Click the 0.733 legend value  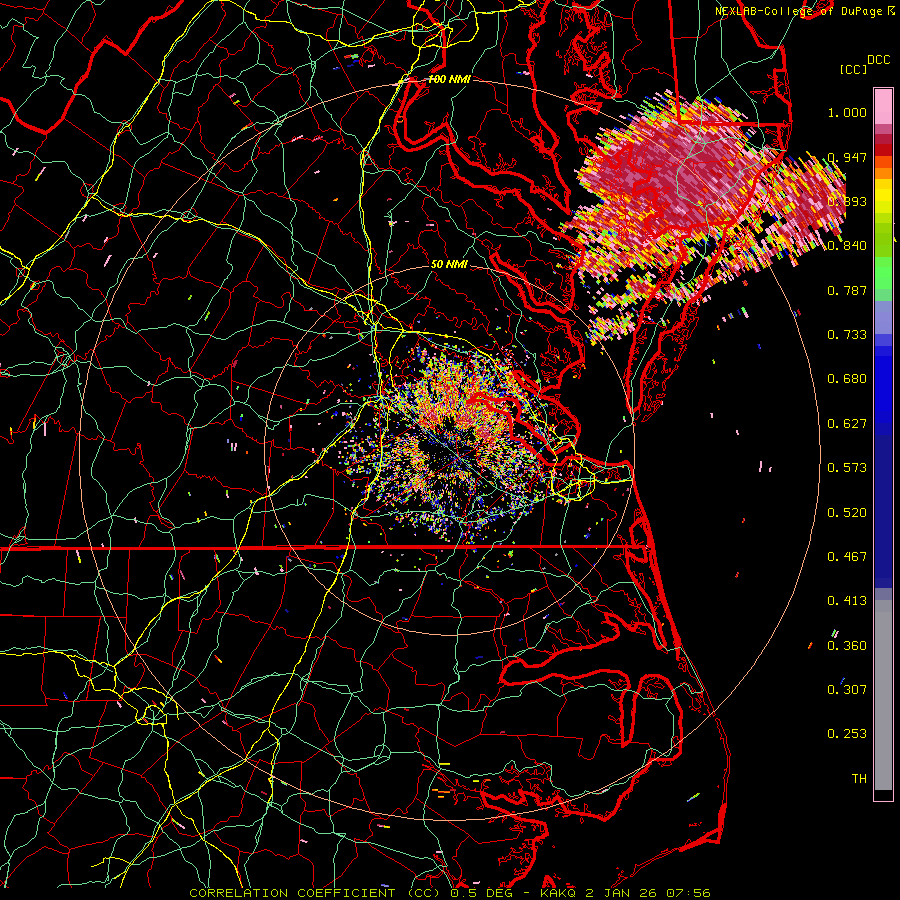coord(847,335)
